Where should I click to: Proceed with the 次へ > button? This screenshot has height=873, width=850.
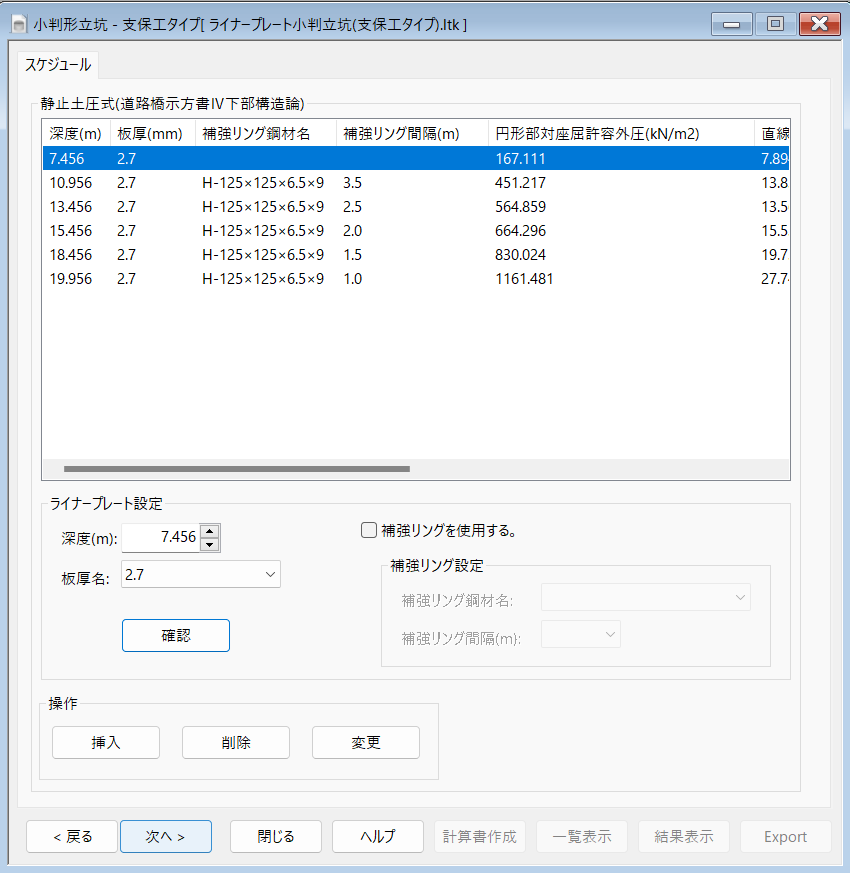(166, 837)
